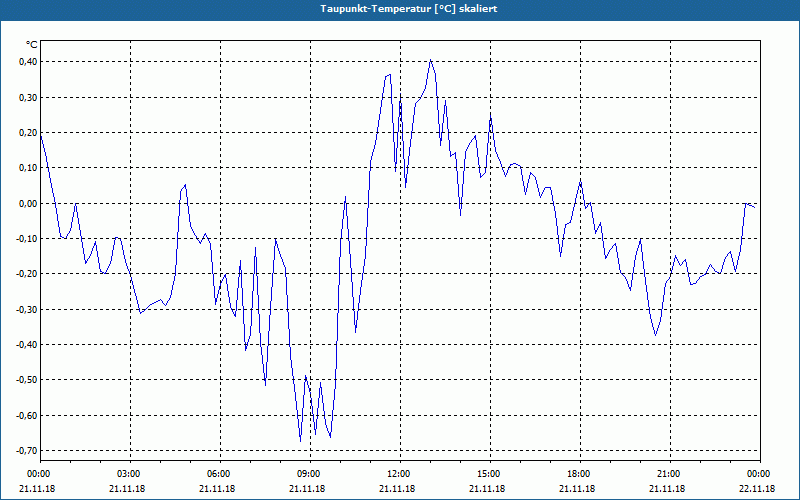Click the 0,20 y-axis value
This screenshot has width=800, height=500.
coord(28,133)
